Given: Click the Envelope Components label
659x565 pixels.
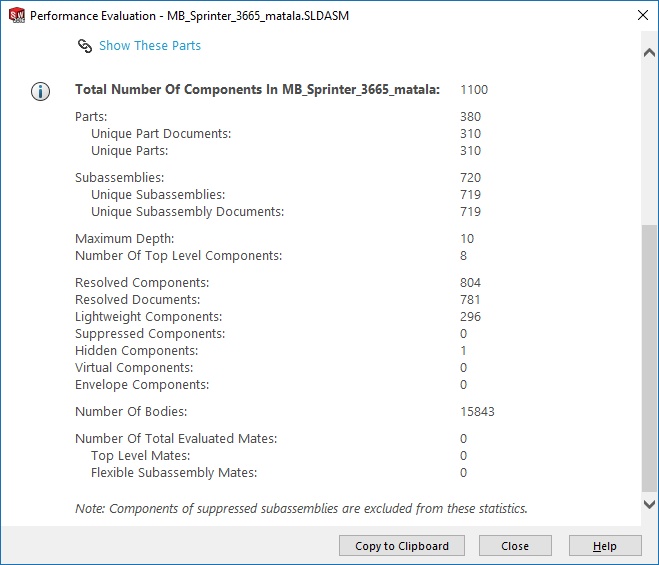Looking at the screenshot, I should [142, 385].
